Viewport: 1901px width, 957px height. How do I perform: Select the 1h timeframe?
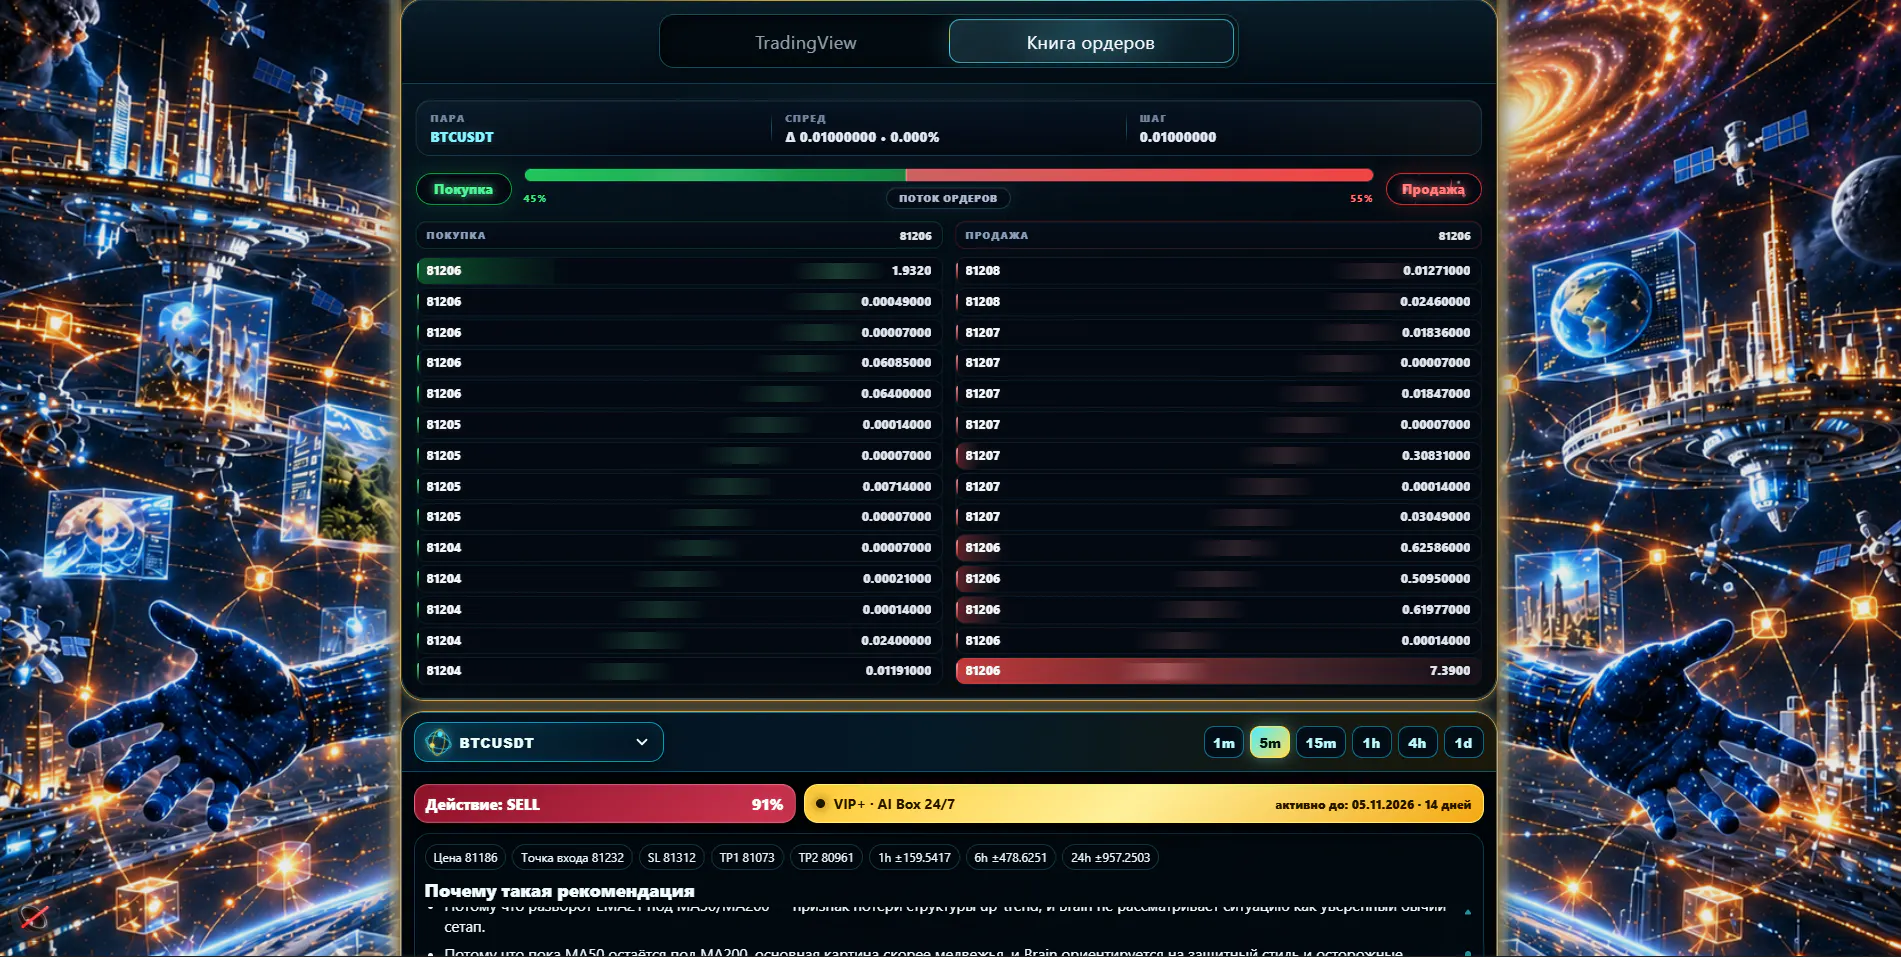1371,742
